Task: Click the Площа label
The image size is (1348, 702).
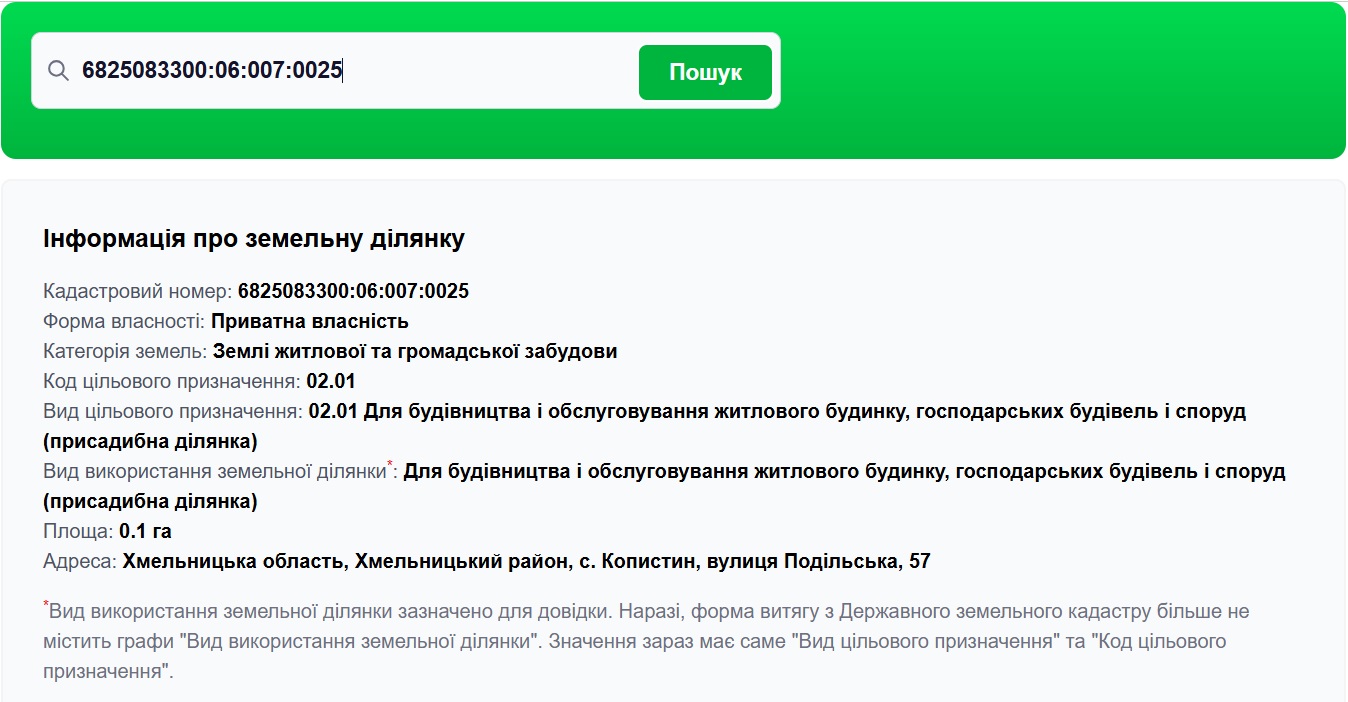Action: [x=78, y=532]
